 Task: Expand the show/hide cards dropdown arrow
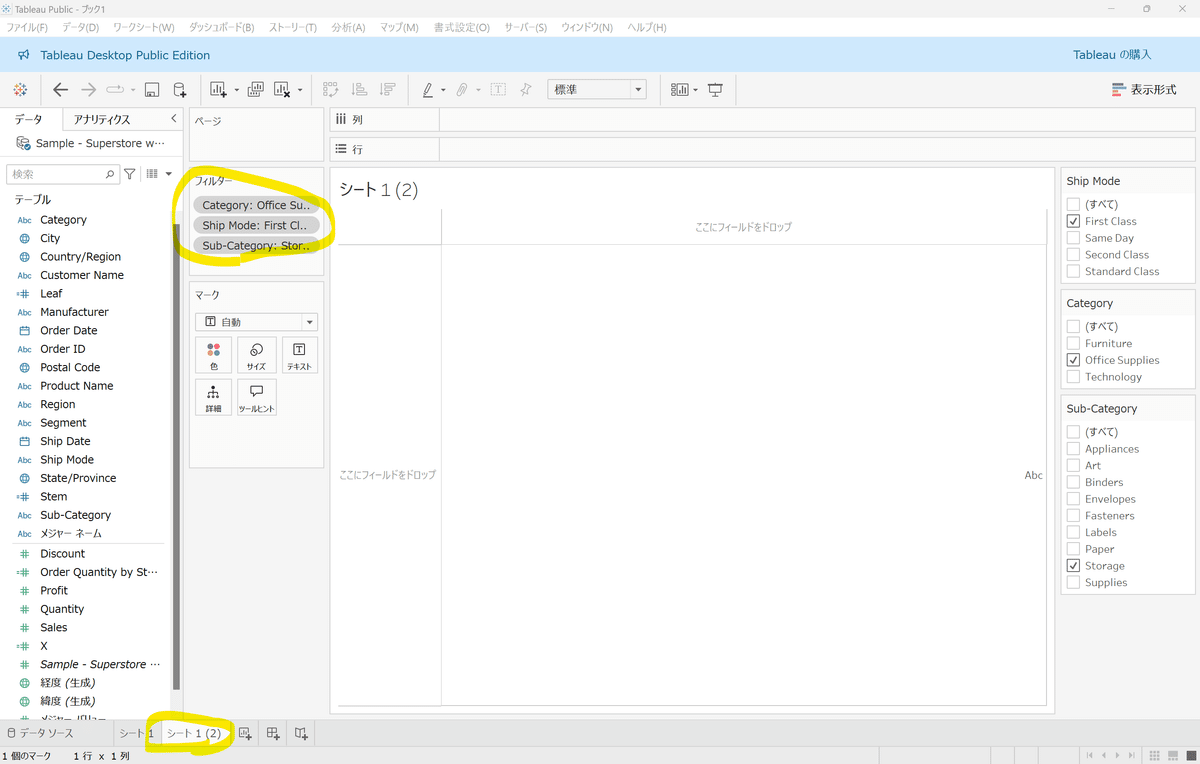pyautogui.click(x=696, y=91)
